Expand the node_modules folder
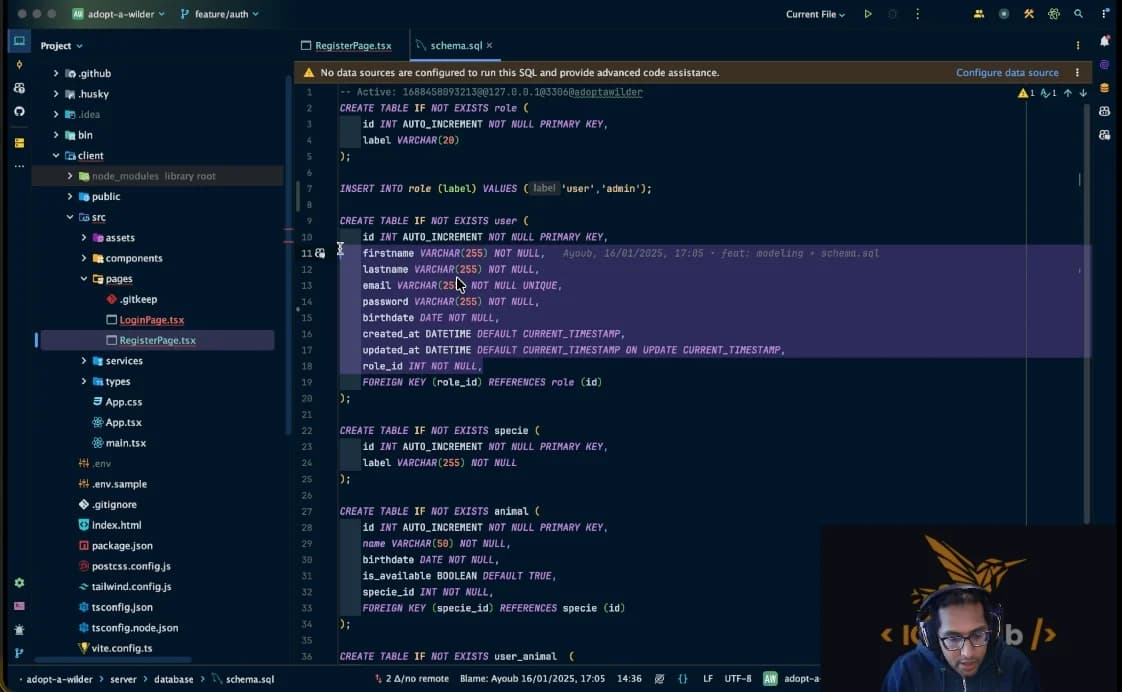Image resolution: width=1122 pixels, height=692 pixels. pos(69,175)
